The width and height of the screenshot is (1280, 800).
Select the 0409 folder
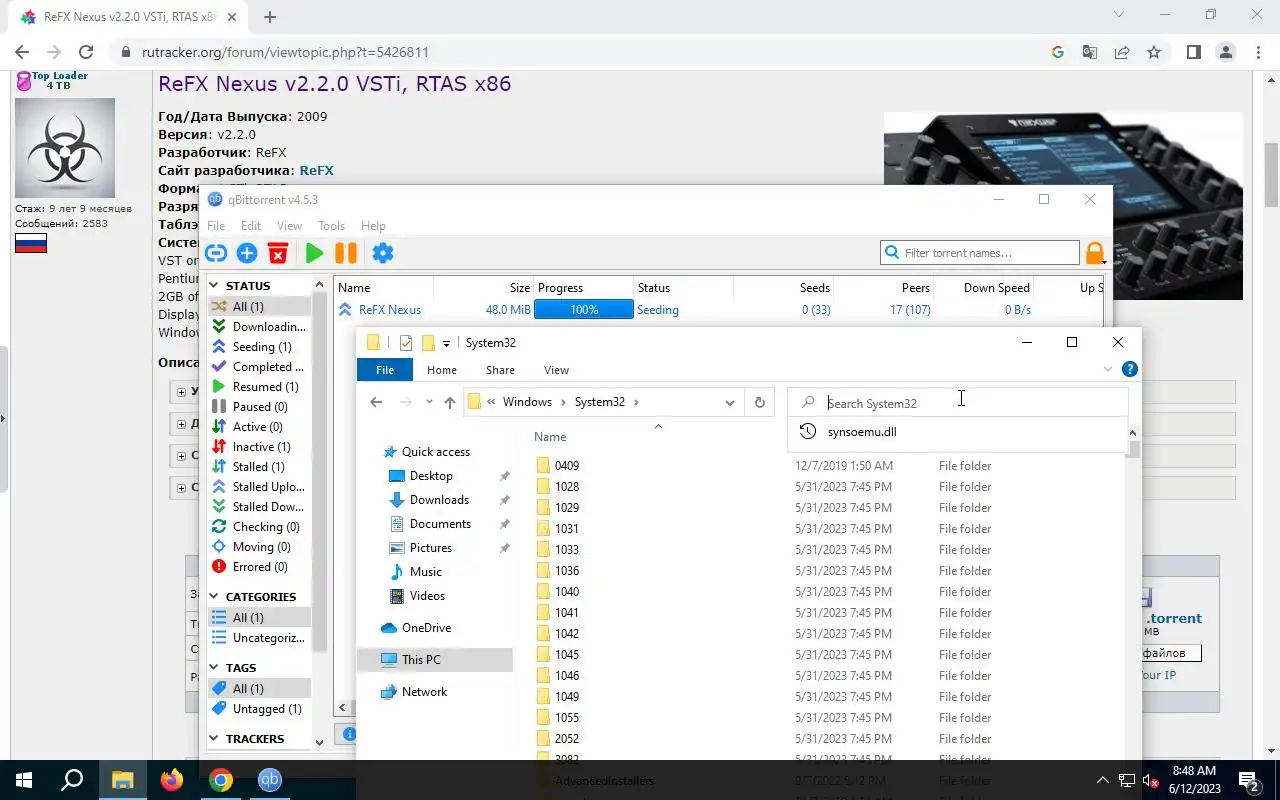pos(567,466)
